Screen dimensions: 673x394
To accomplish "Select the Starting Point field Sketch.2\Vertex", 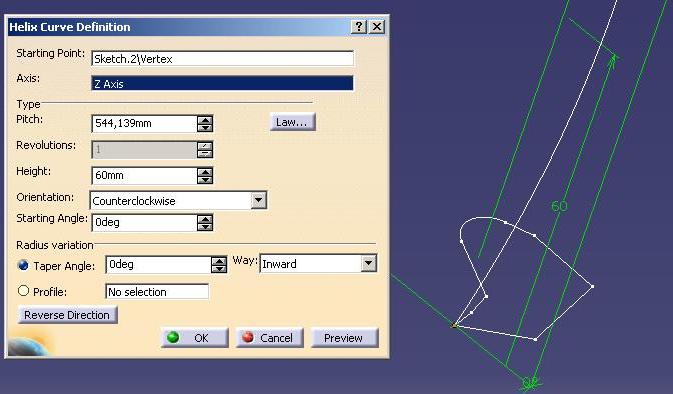I will 222,58.
